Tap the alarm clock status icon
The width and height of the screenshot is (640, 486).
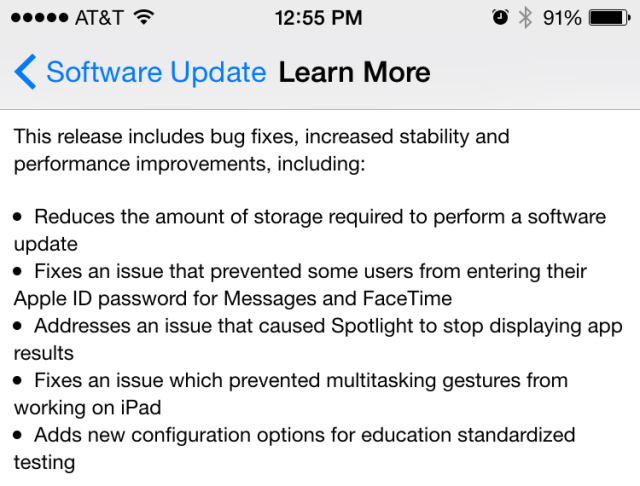500,17
